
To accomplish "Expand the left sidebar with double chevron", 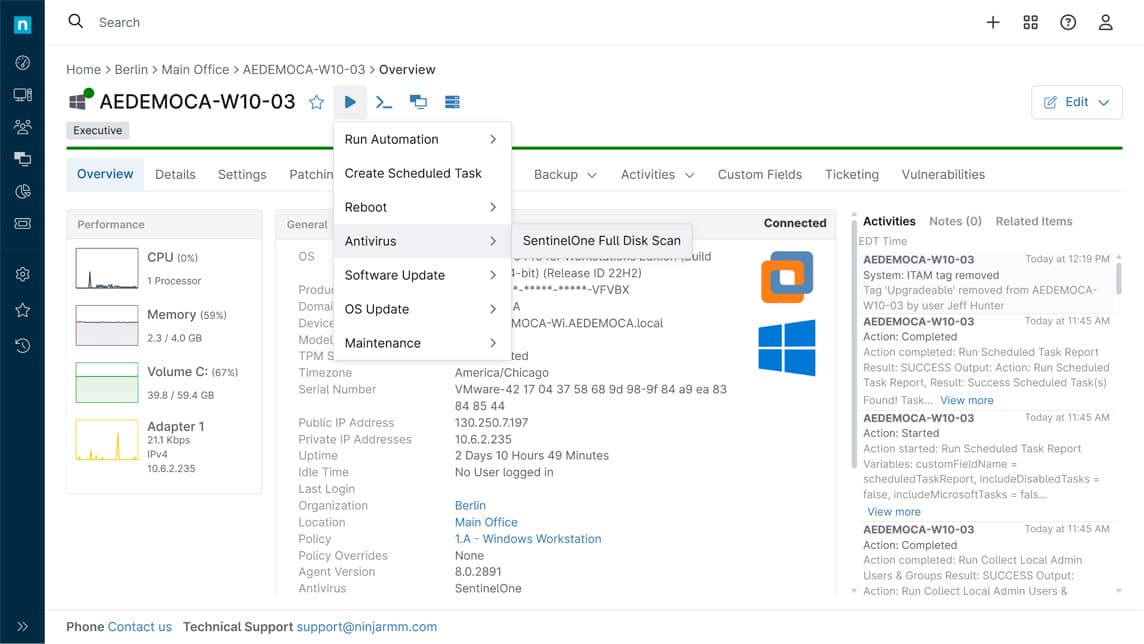I will pos(22,627).
